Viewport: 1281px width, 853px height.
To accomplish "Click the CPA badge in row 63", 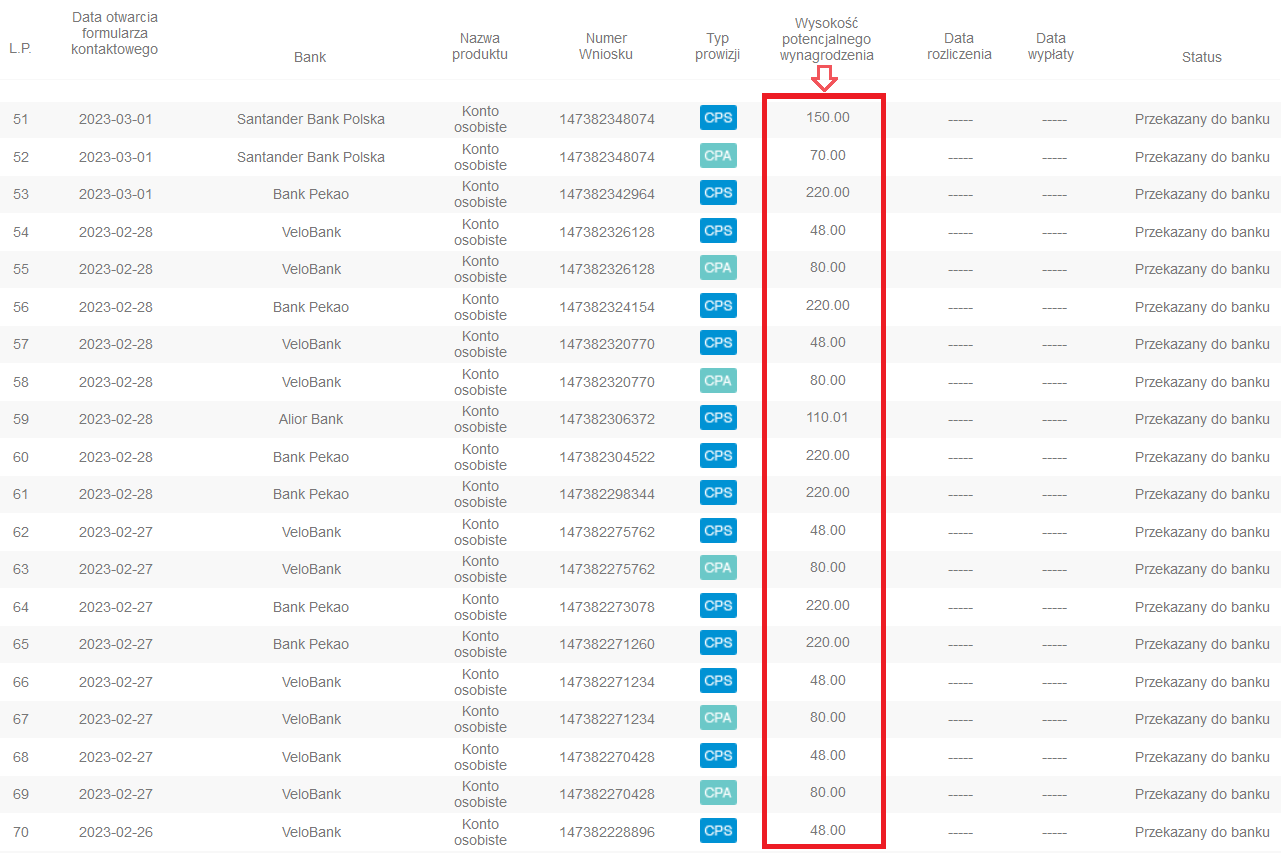I will (718, 568).
